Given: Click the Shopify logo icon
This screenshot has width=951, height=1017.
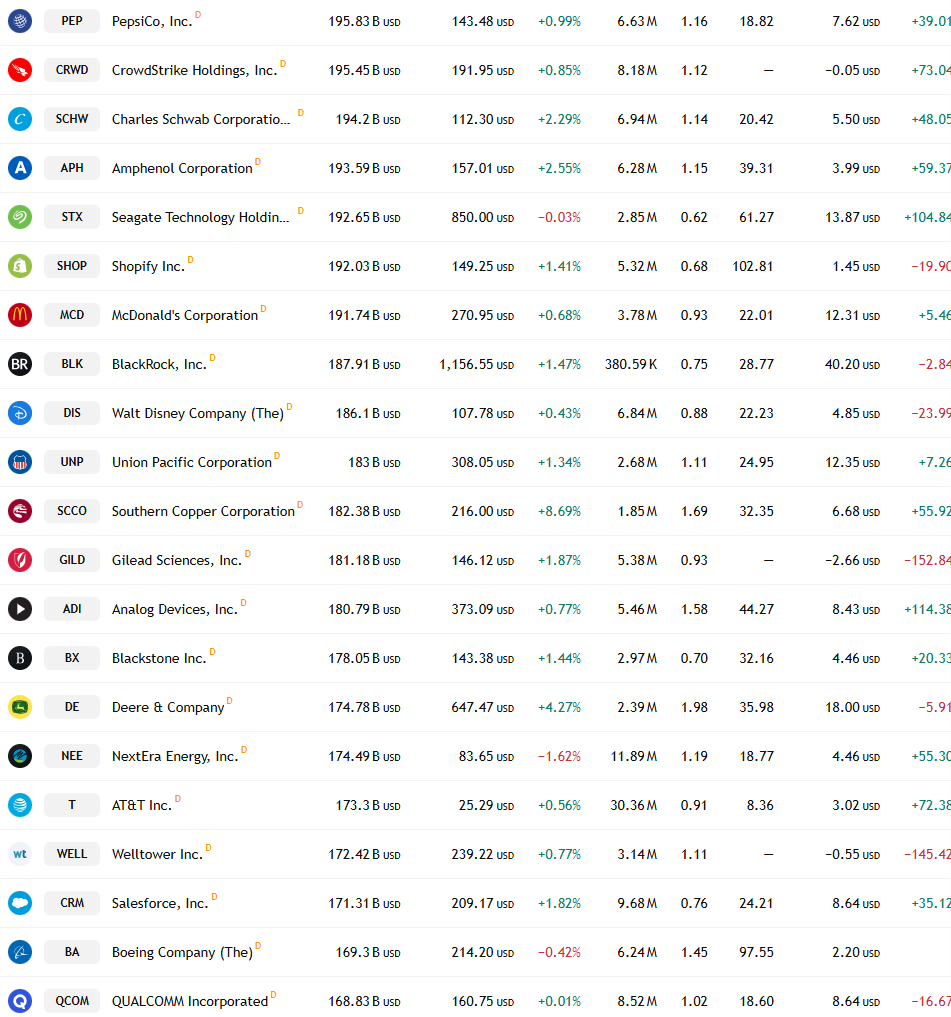Looking at the screenshot, I should [20, 266].
